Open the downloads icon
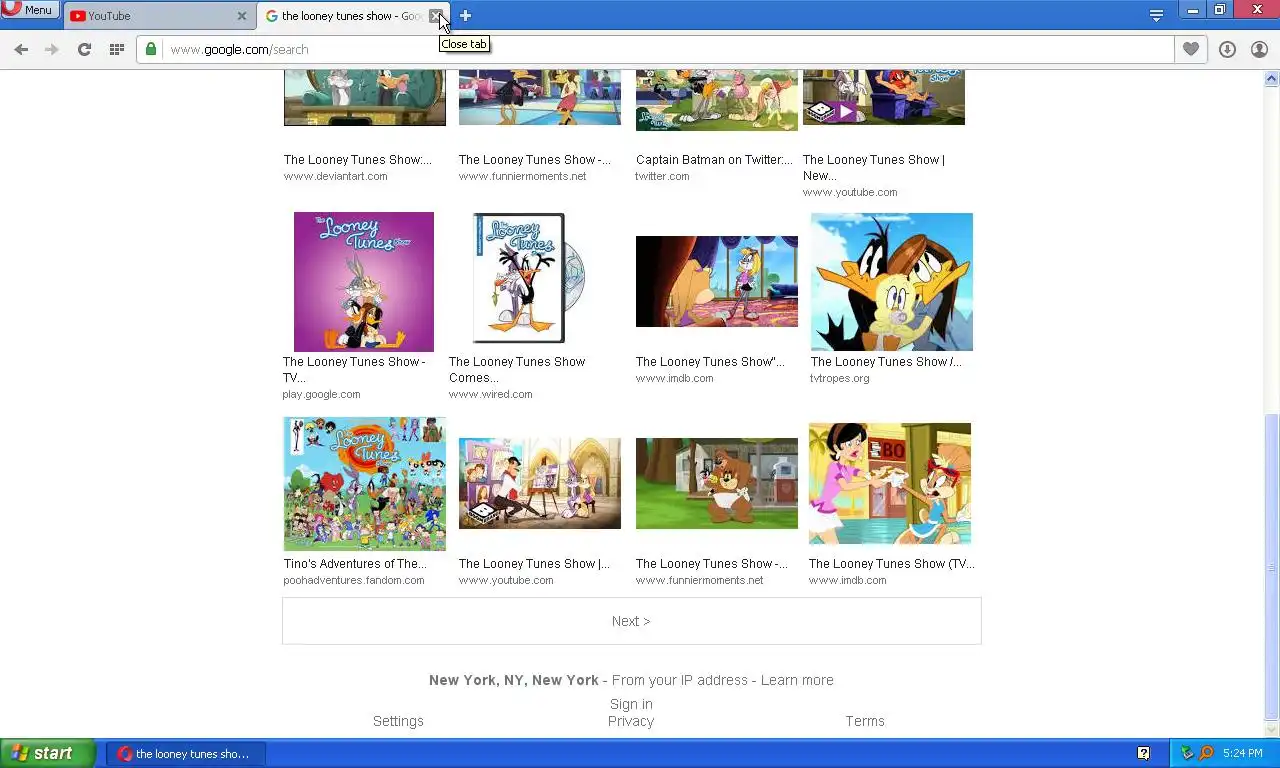The image size is (1280, 768). [1227, 49]
